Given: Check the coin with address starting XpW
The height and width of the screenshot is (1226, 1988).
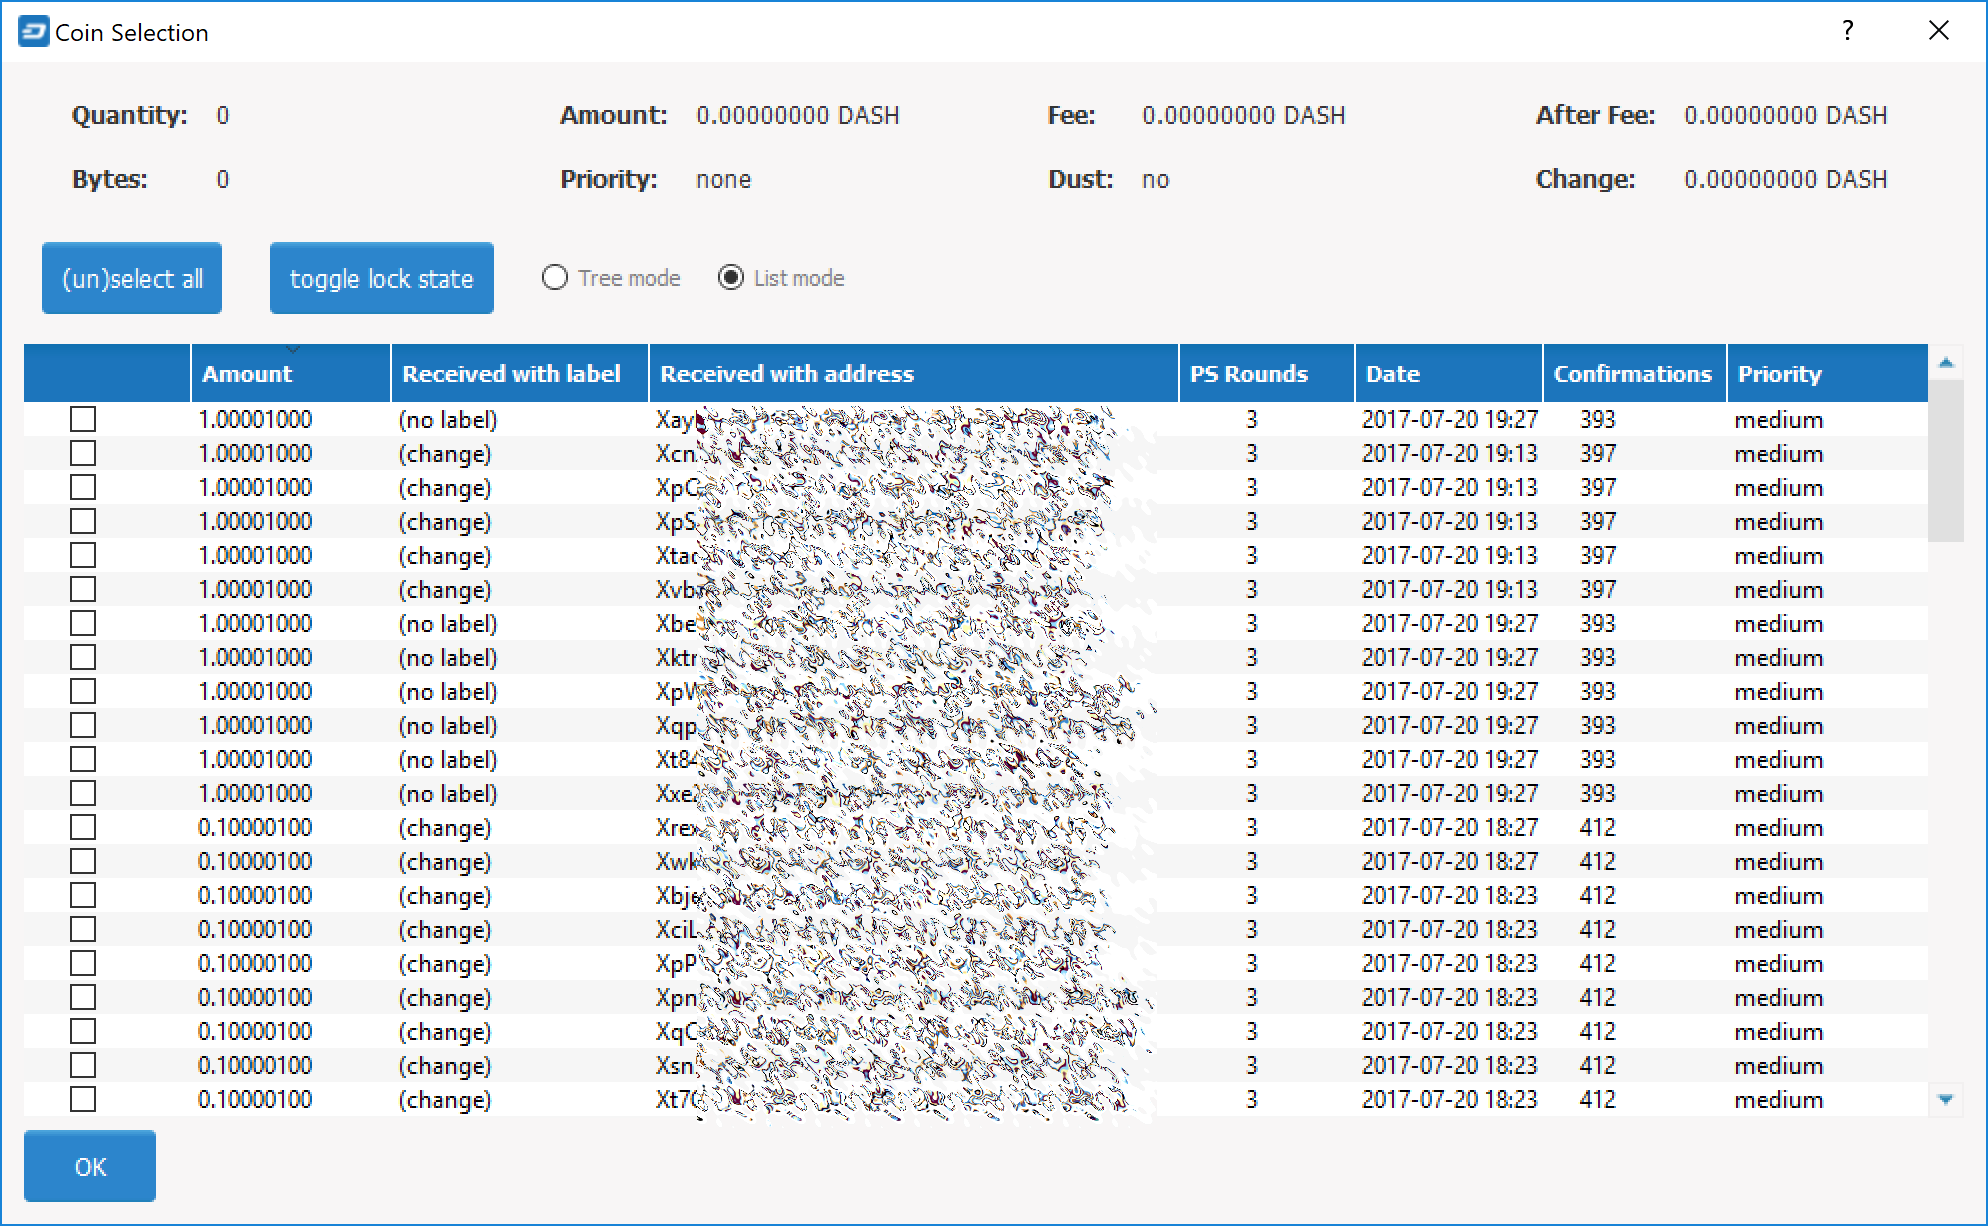Looking at the screenshot, I should click(x=83, y=691).
